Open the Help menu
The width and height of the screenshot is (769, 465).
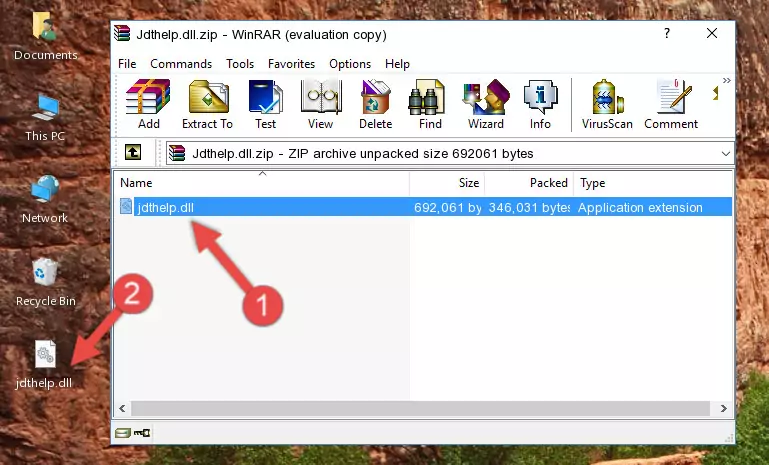click(397, 64)
